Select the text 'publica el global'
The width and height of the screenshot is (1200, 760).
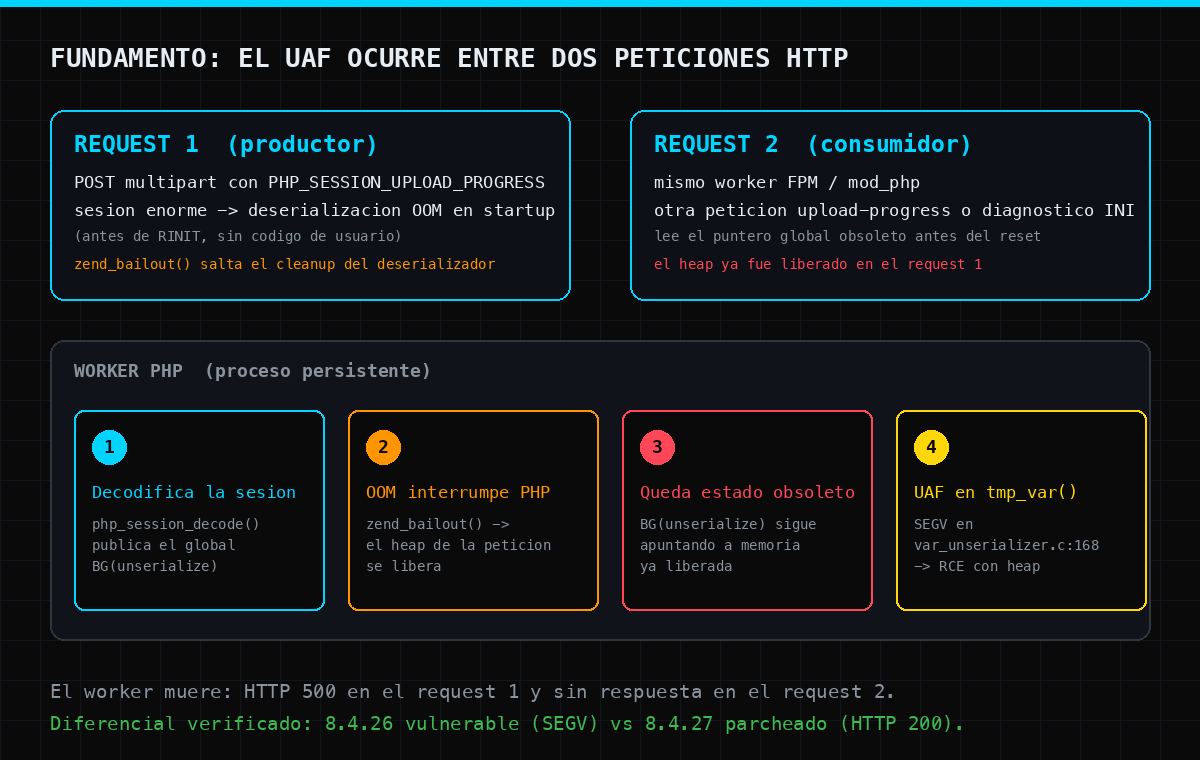point(163,545)
